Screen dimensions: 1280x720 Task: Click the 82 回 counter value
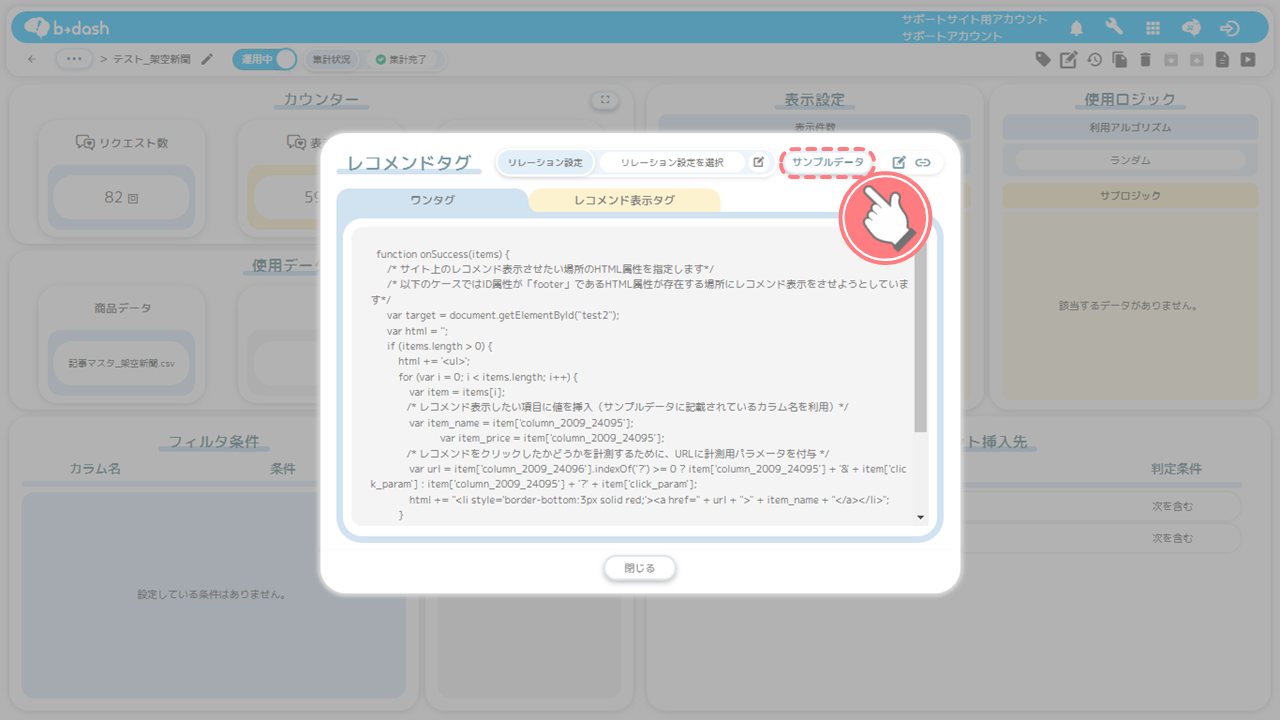click(x=121, y=198)
